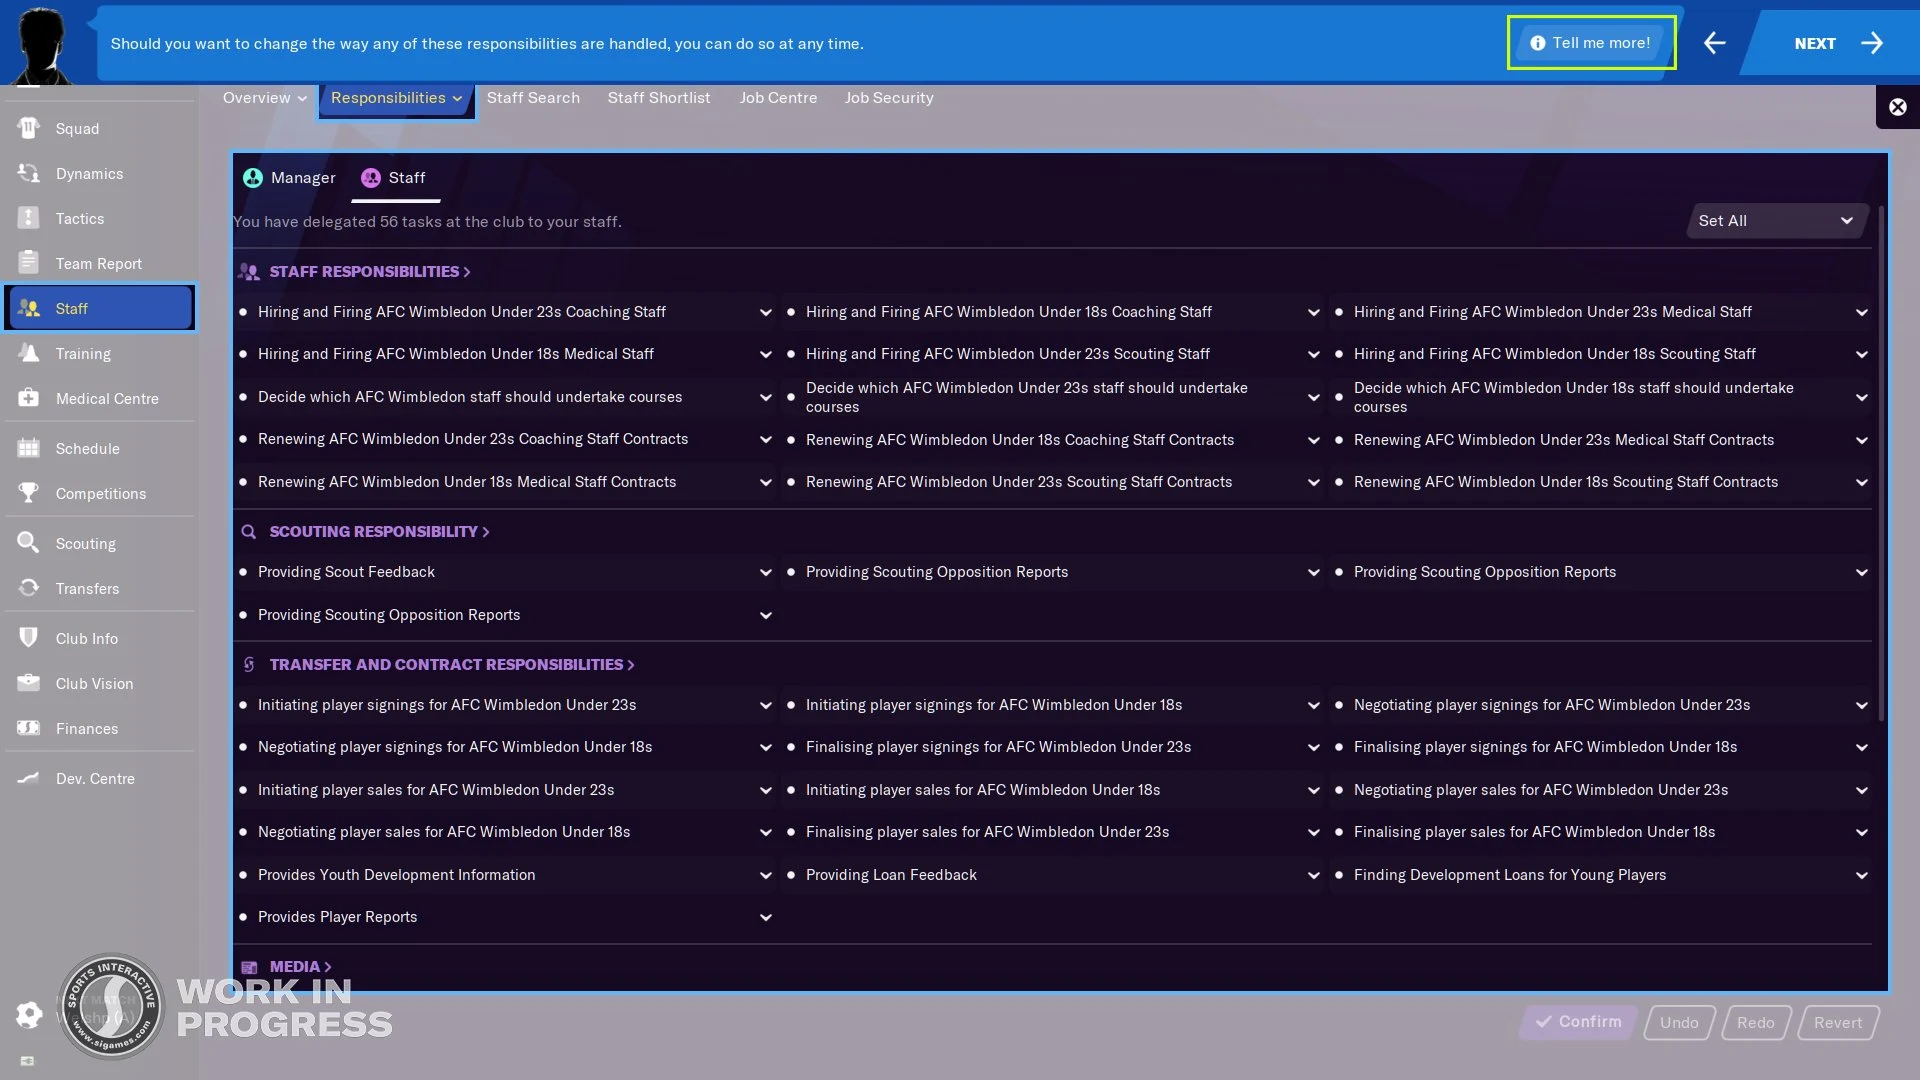Switch to the Manager tab

288,177
